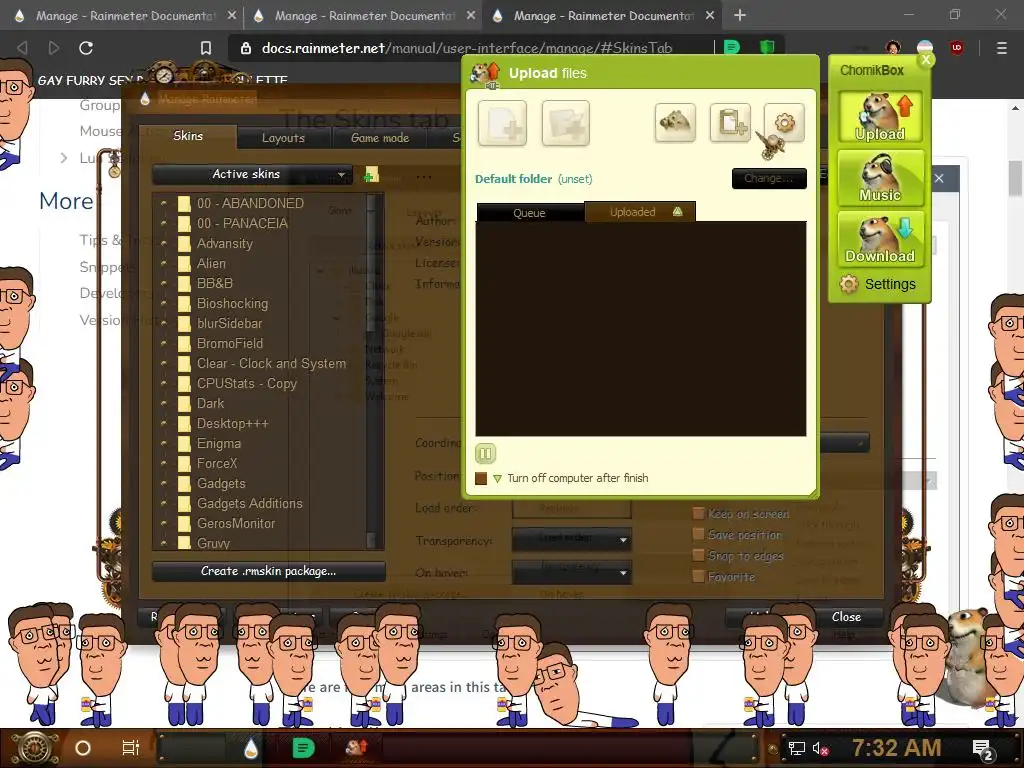
Task: Open the browser main menu icon
Action: coord(1001,48)
